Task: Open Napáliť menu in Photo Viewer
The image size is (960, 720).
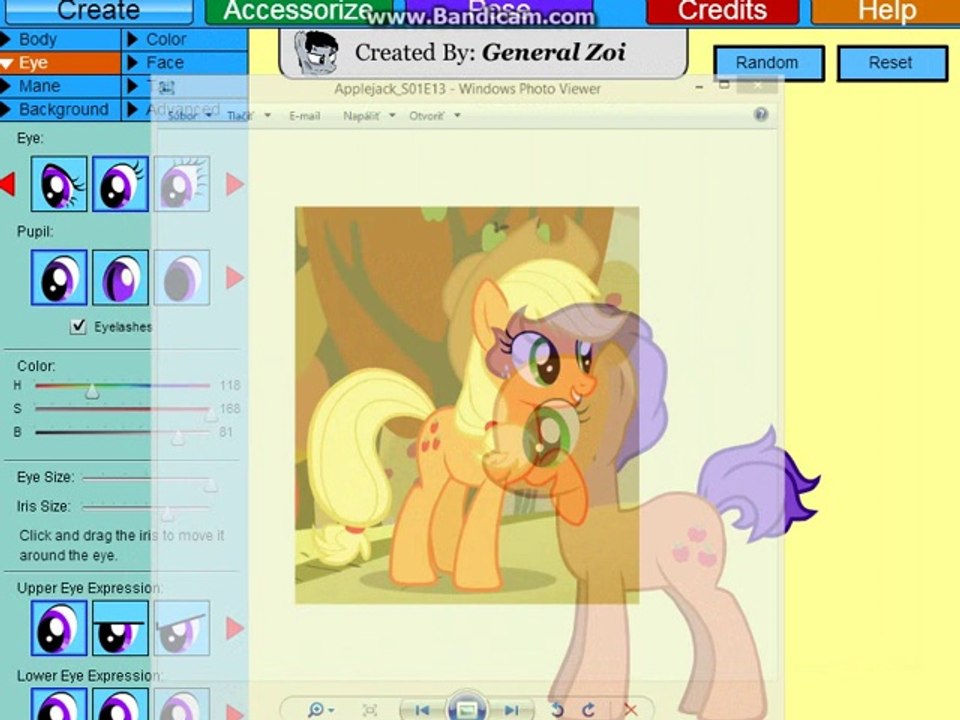Action: pyautogui.click(x=369, y=115)
